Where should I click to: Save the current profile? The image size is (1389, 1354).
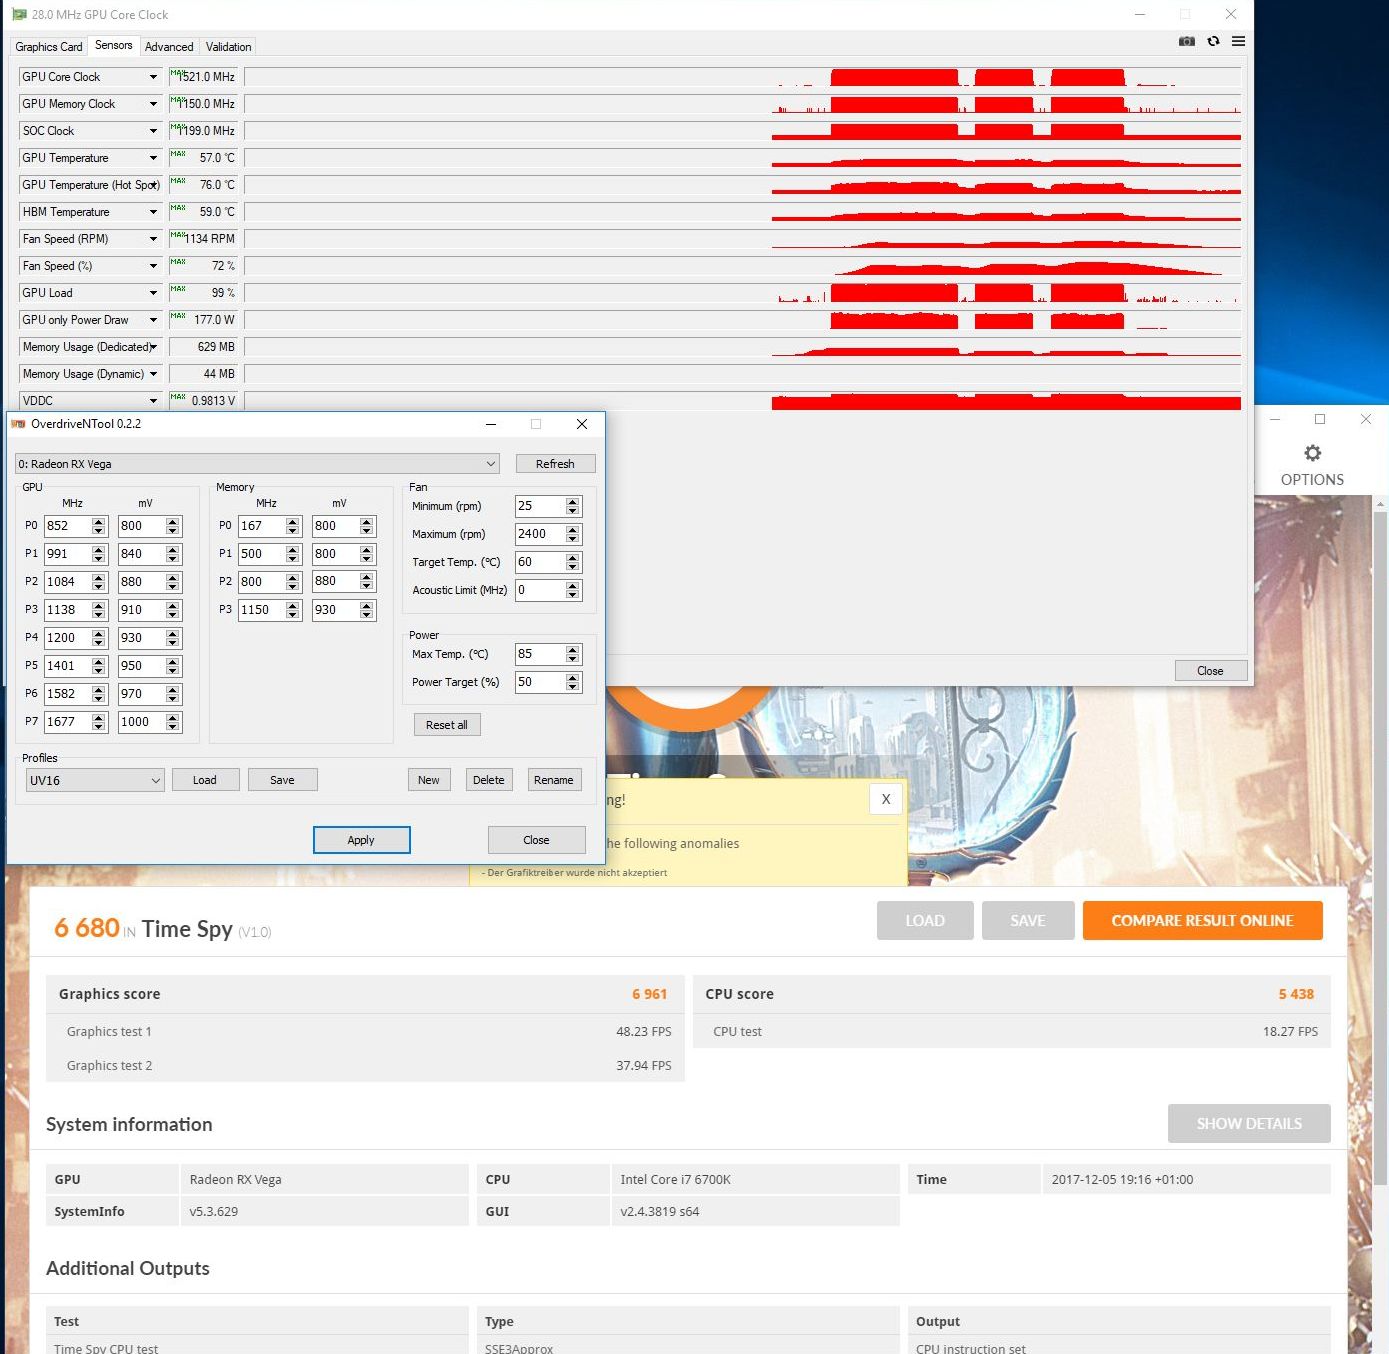click(x=282, y=780)
